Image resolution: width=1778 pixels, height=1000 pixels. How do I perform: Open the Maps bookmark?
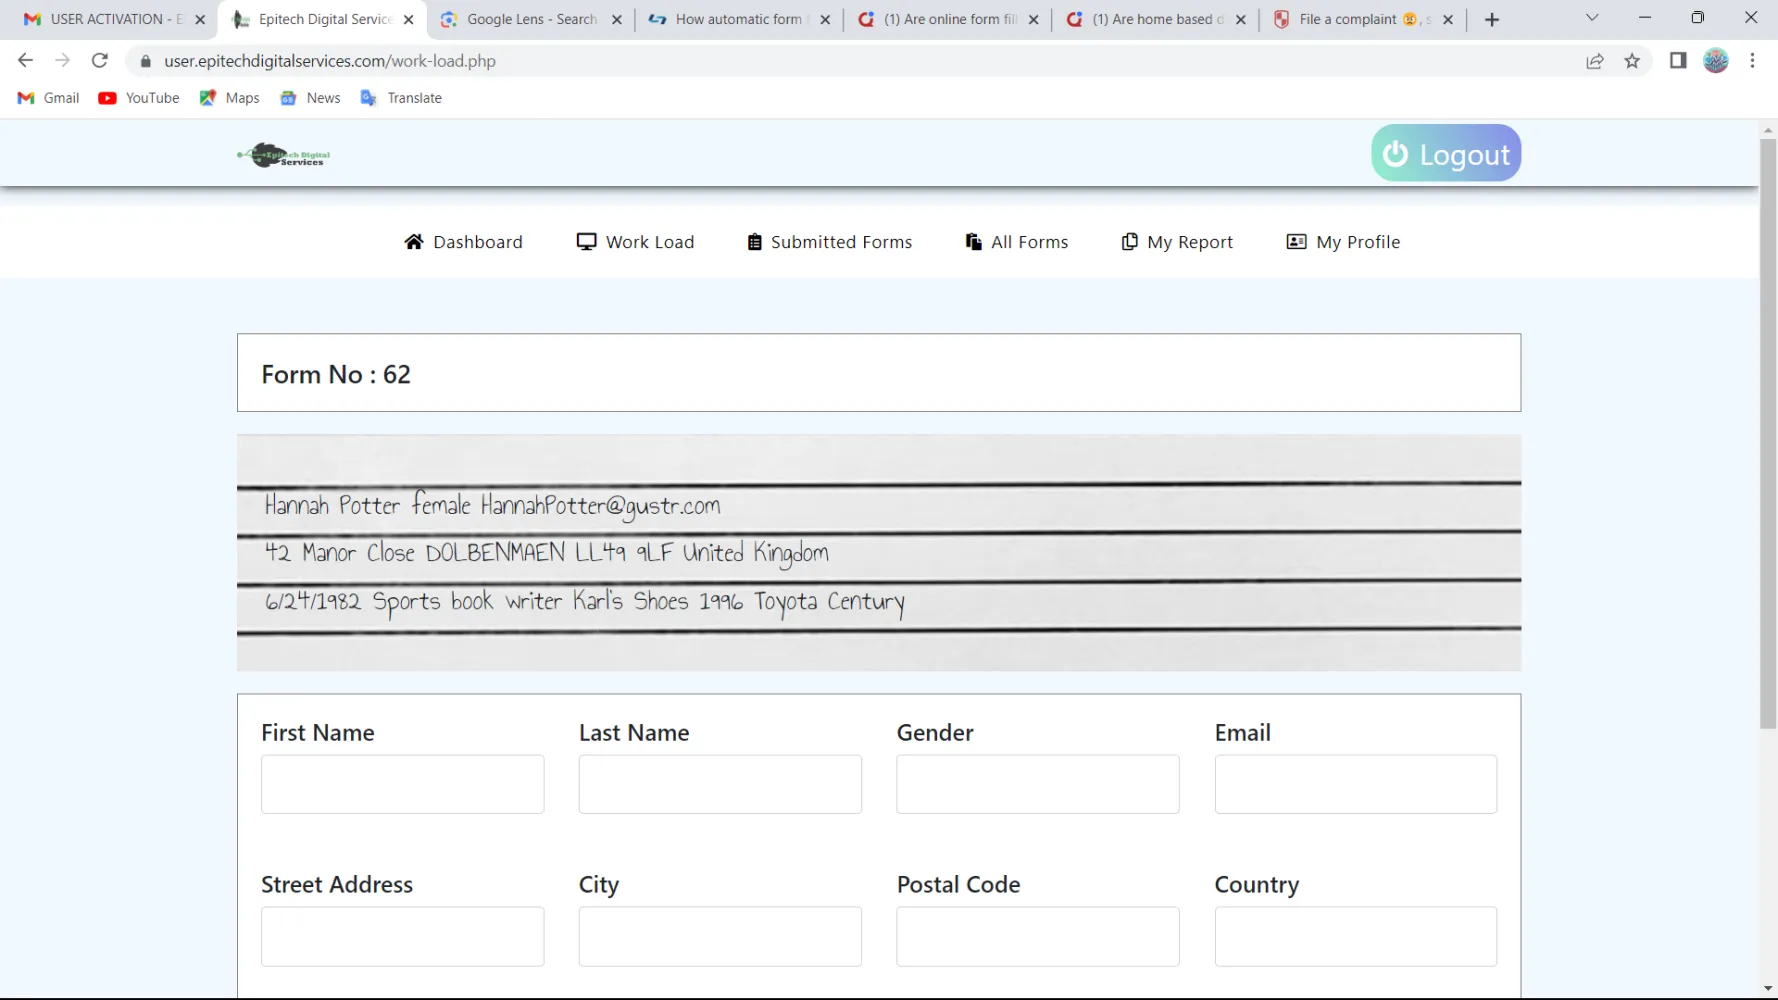point(230,98)
